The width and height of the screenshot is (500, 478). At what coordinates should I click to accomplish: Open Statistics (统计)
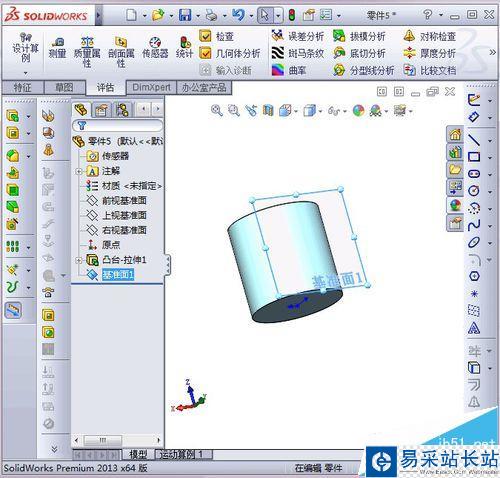point(184,48)
